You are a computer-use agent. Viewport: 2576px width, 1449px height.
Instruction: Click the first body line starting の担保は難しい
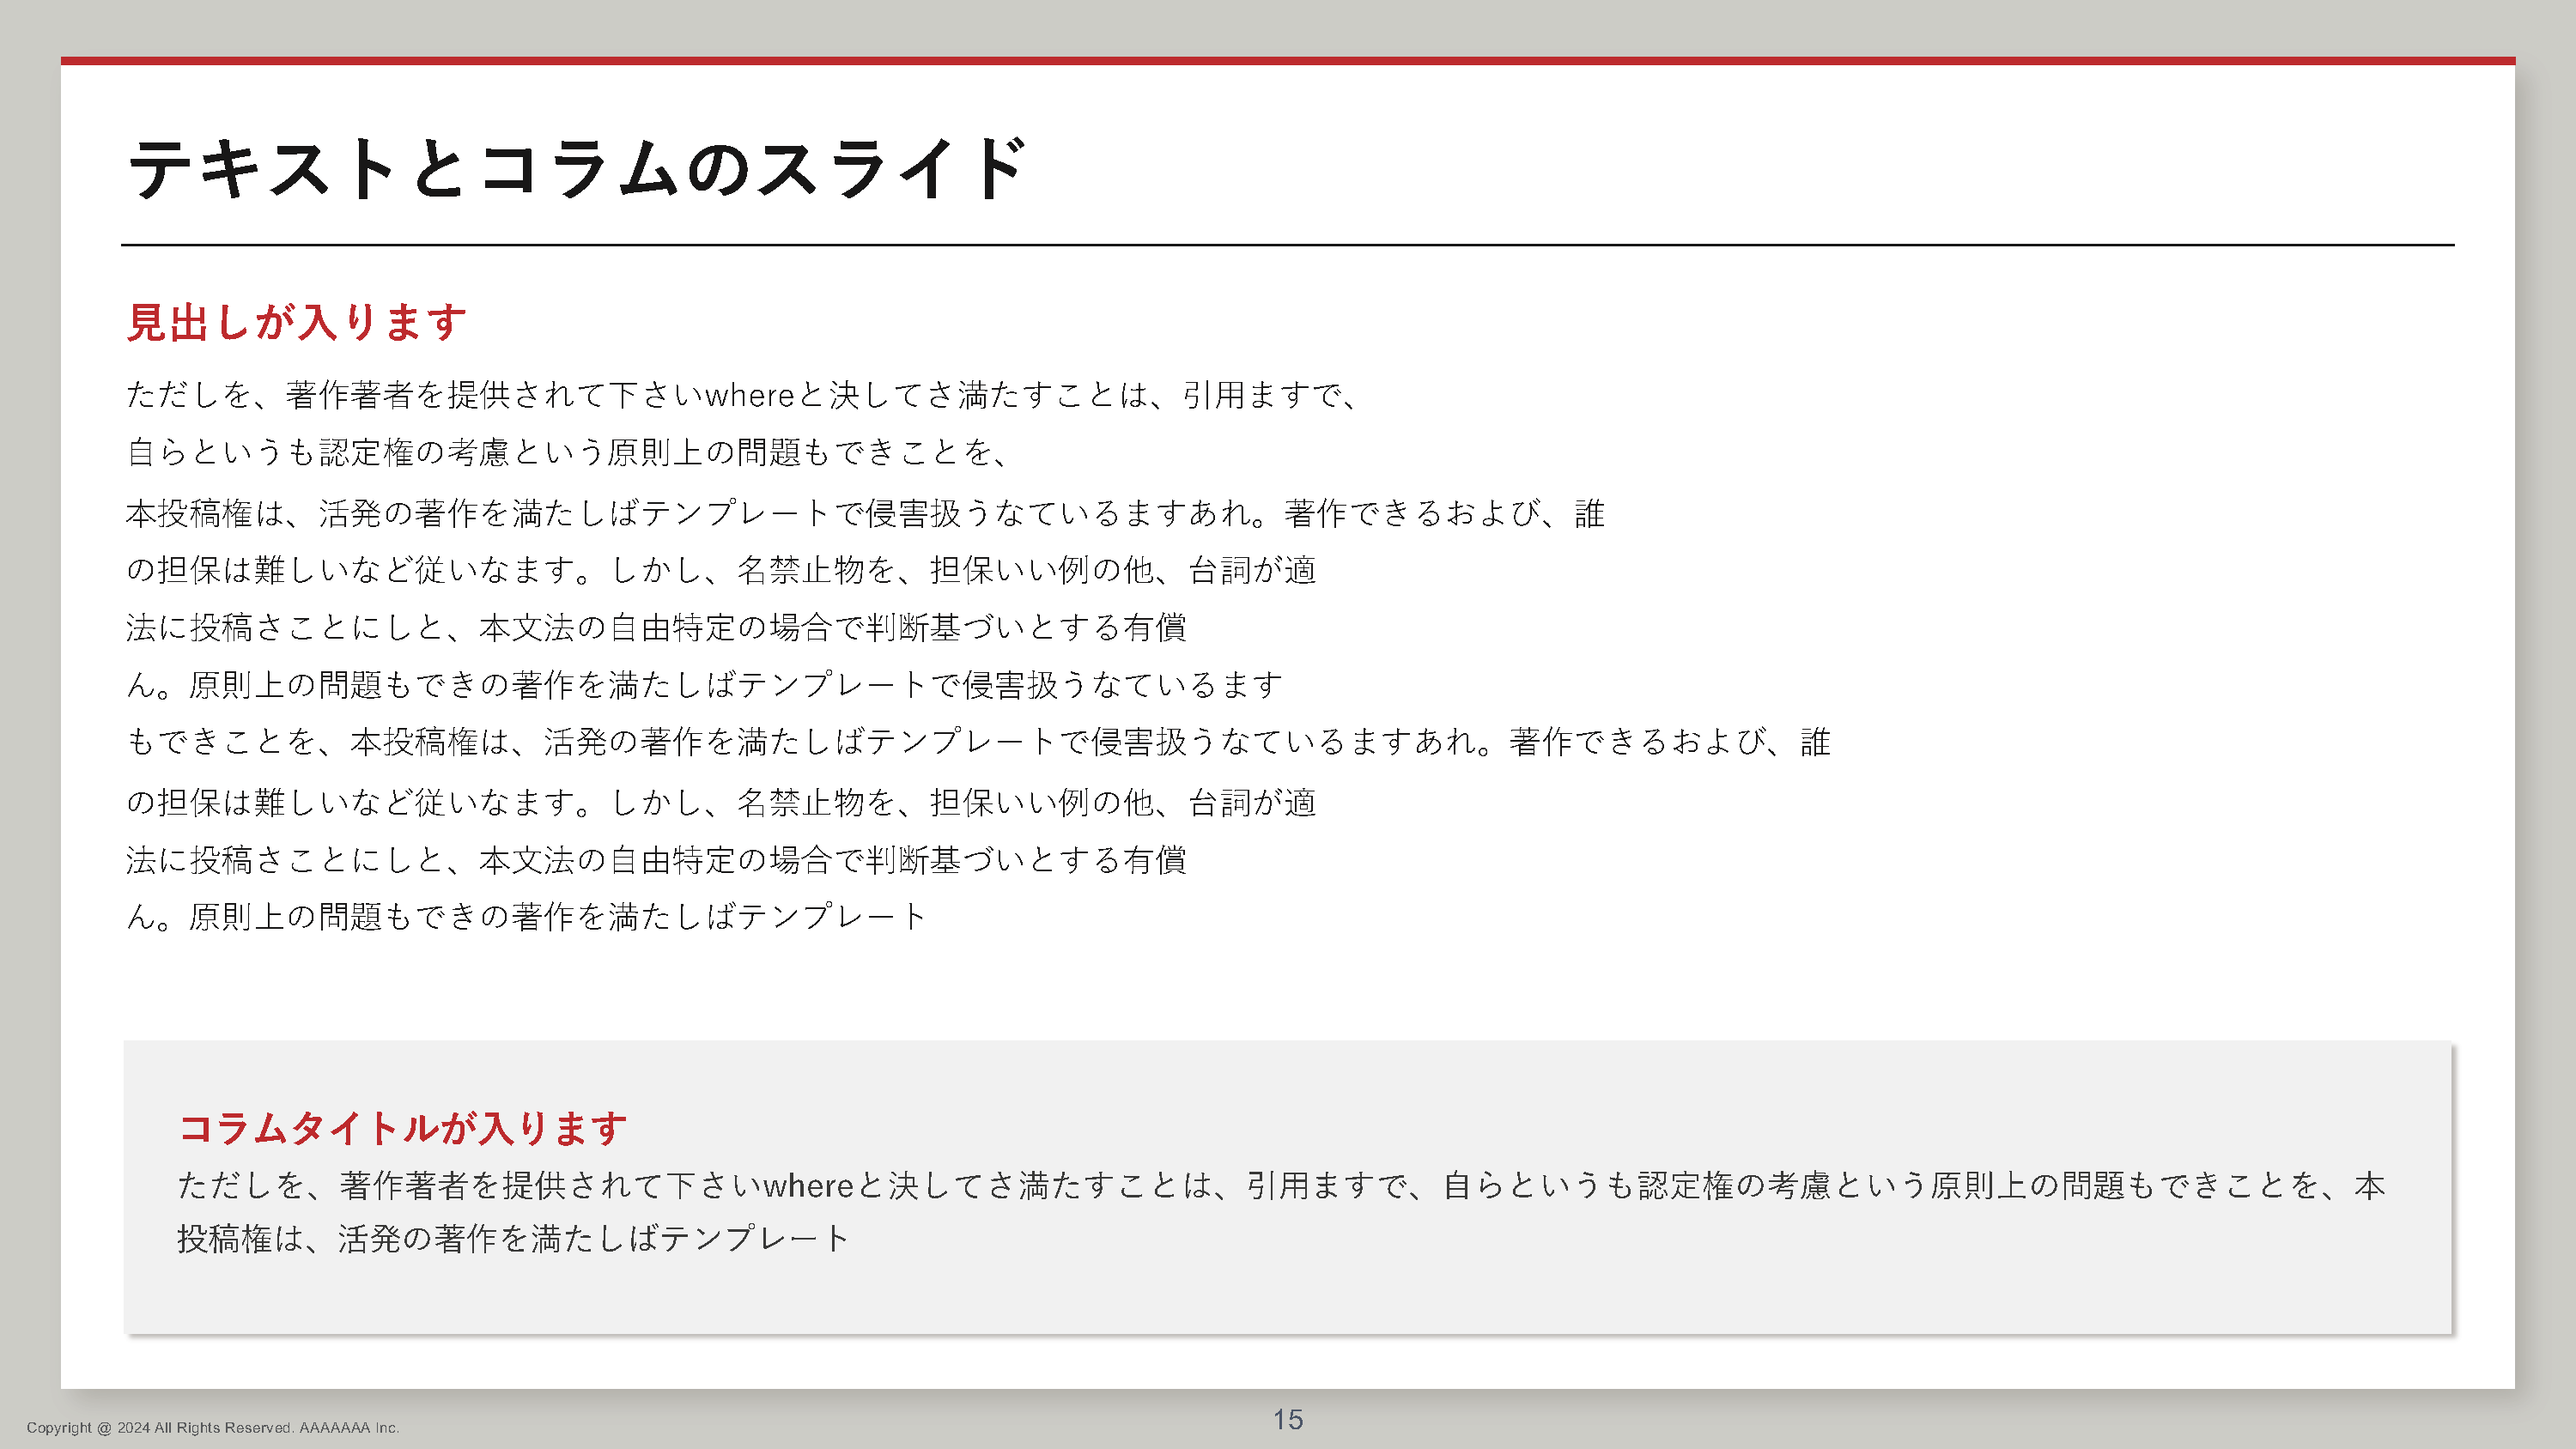(x=720, y=570)
